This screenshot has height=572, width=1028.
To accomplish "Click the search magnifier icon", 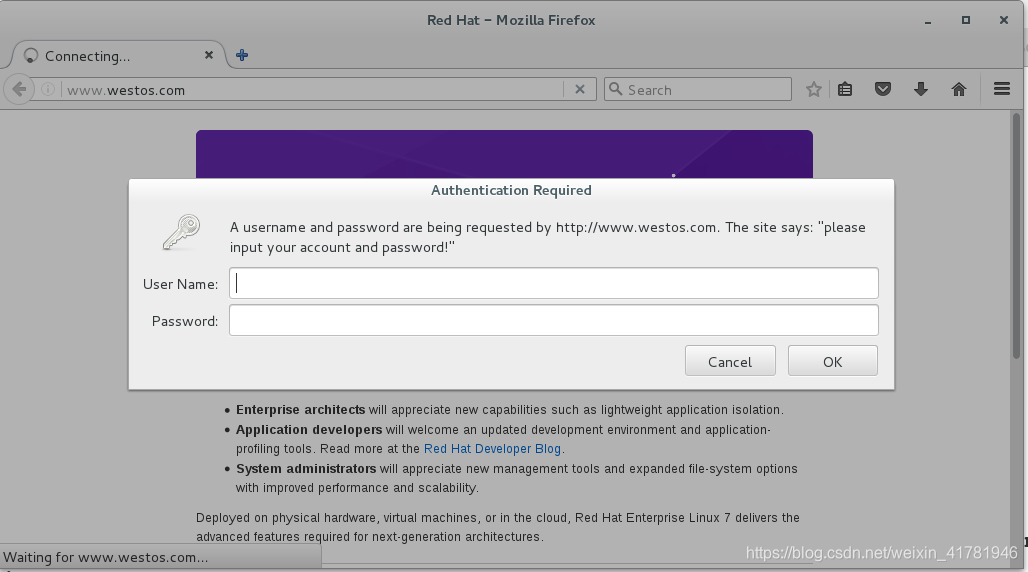I will [x=615, y=89].
